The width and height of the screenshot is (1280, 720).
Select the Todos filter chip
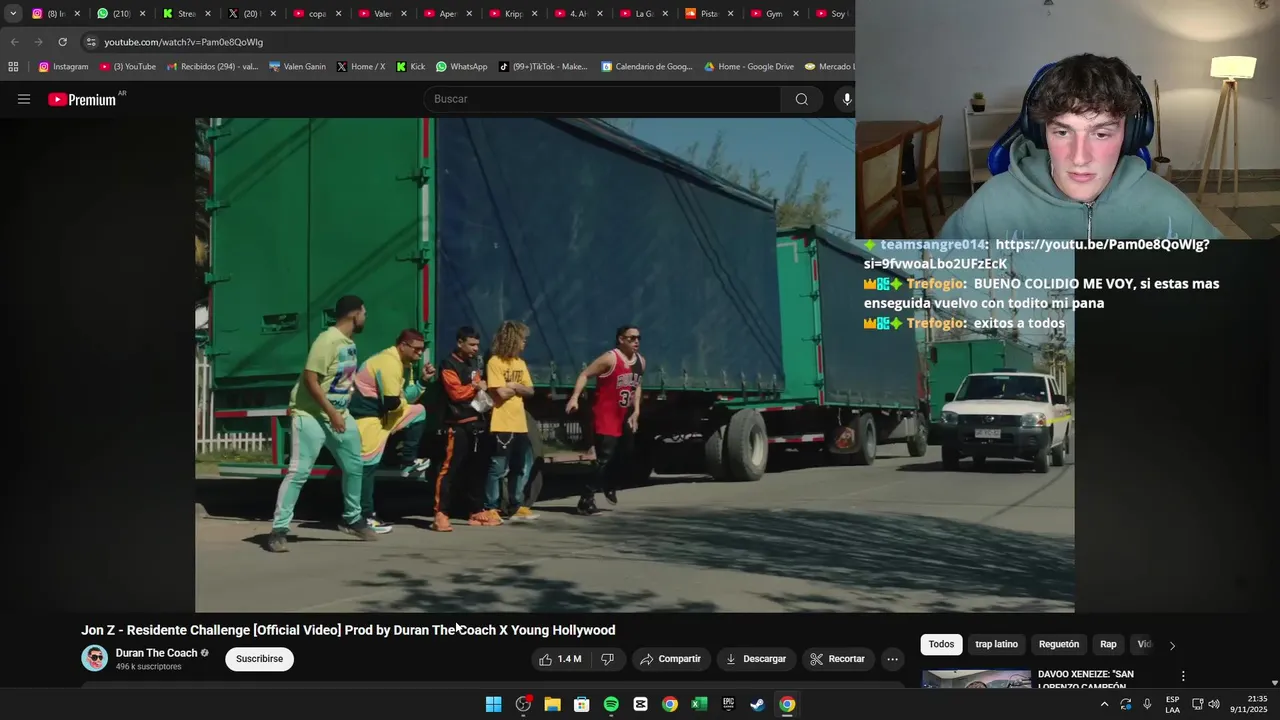click(x=941, y=644)
